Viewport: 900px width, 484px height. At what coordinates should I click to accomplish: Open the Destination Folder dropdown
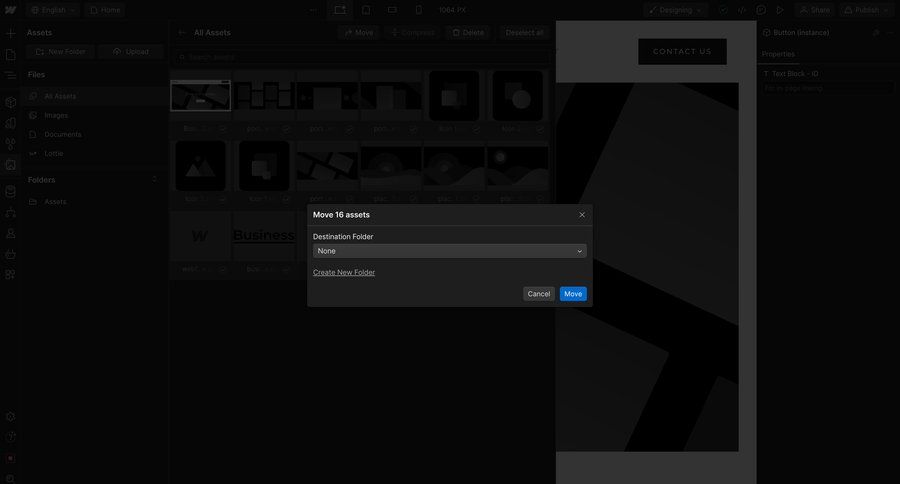[449, 251]
